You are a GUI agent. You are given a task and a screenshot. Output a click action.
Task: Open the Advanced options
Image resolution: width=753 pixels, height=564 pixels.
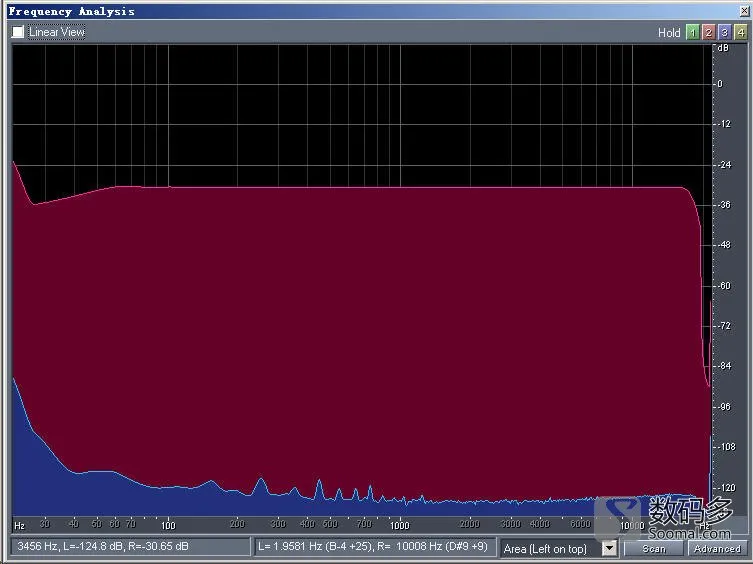click(x=717, y=548)
